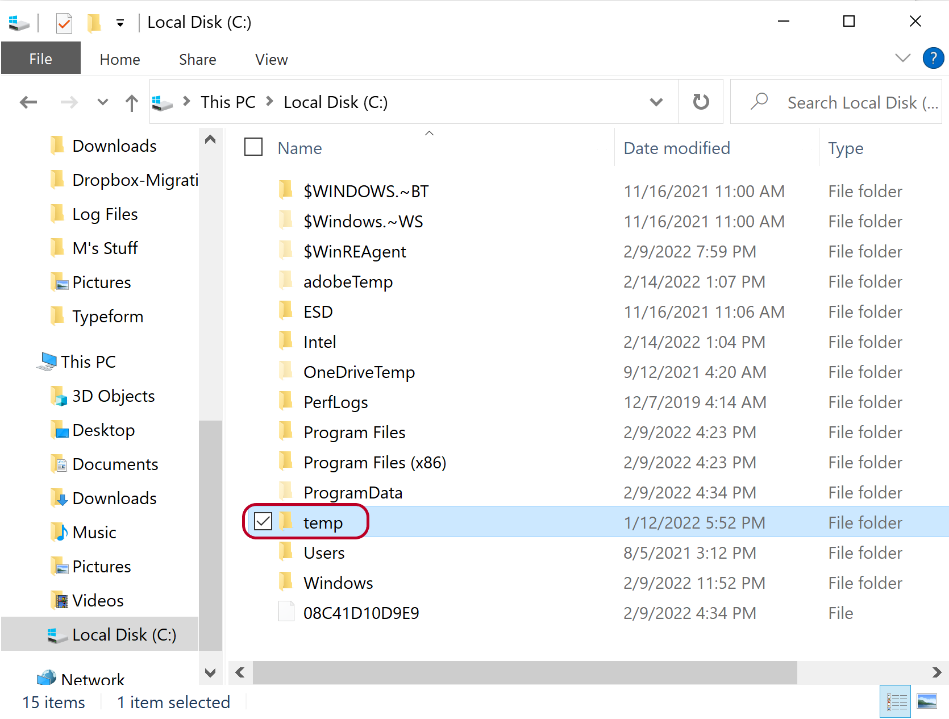
Task: Uncheck the temp folder checkbox
Action: pyautogui.click(x=262, y=522)
